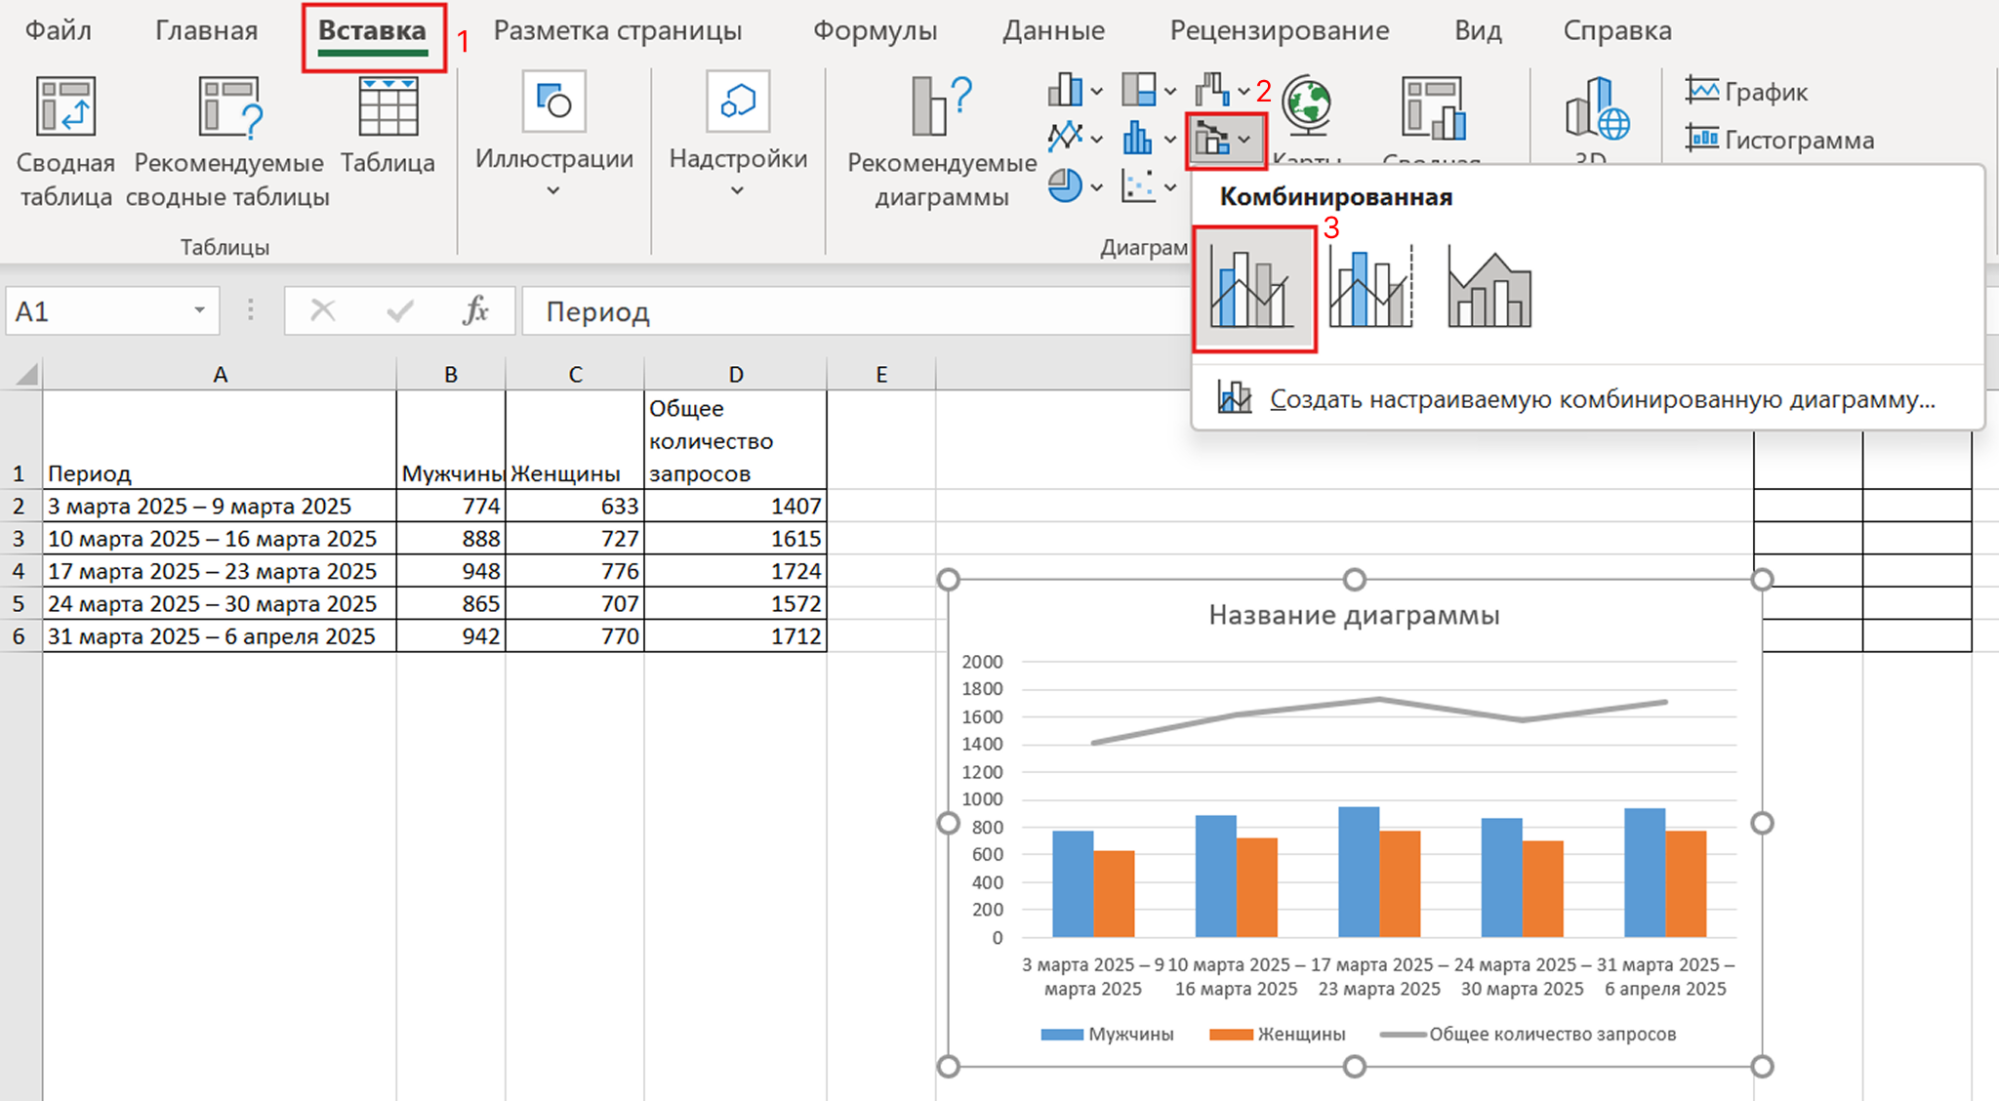Click the Сводная таблица icon
Screen dimensions: 1999x1102
click(x=66, y=106)
